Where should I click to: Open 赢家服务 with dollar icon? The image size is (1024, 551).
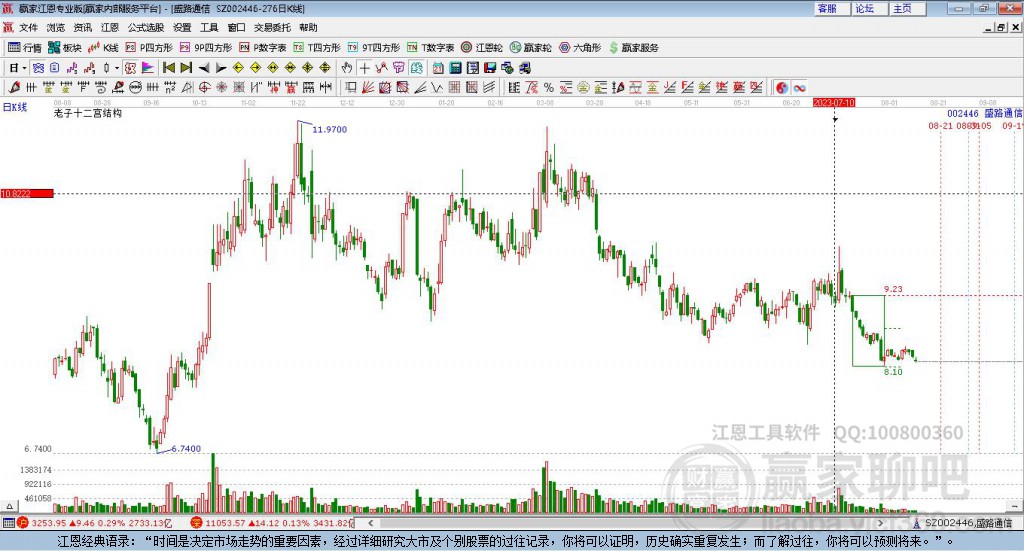pos(633,48)
